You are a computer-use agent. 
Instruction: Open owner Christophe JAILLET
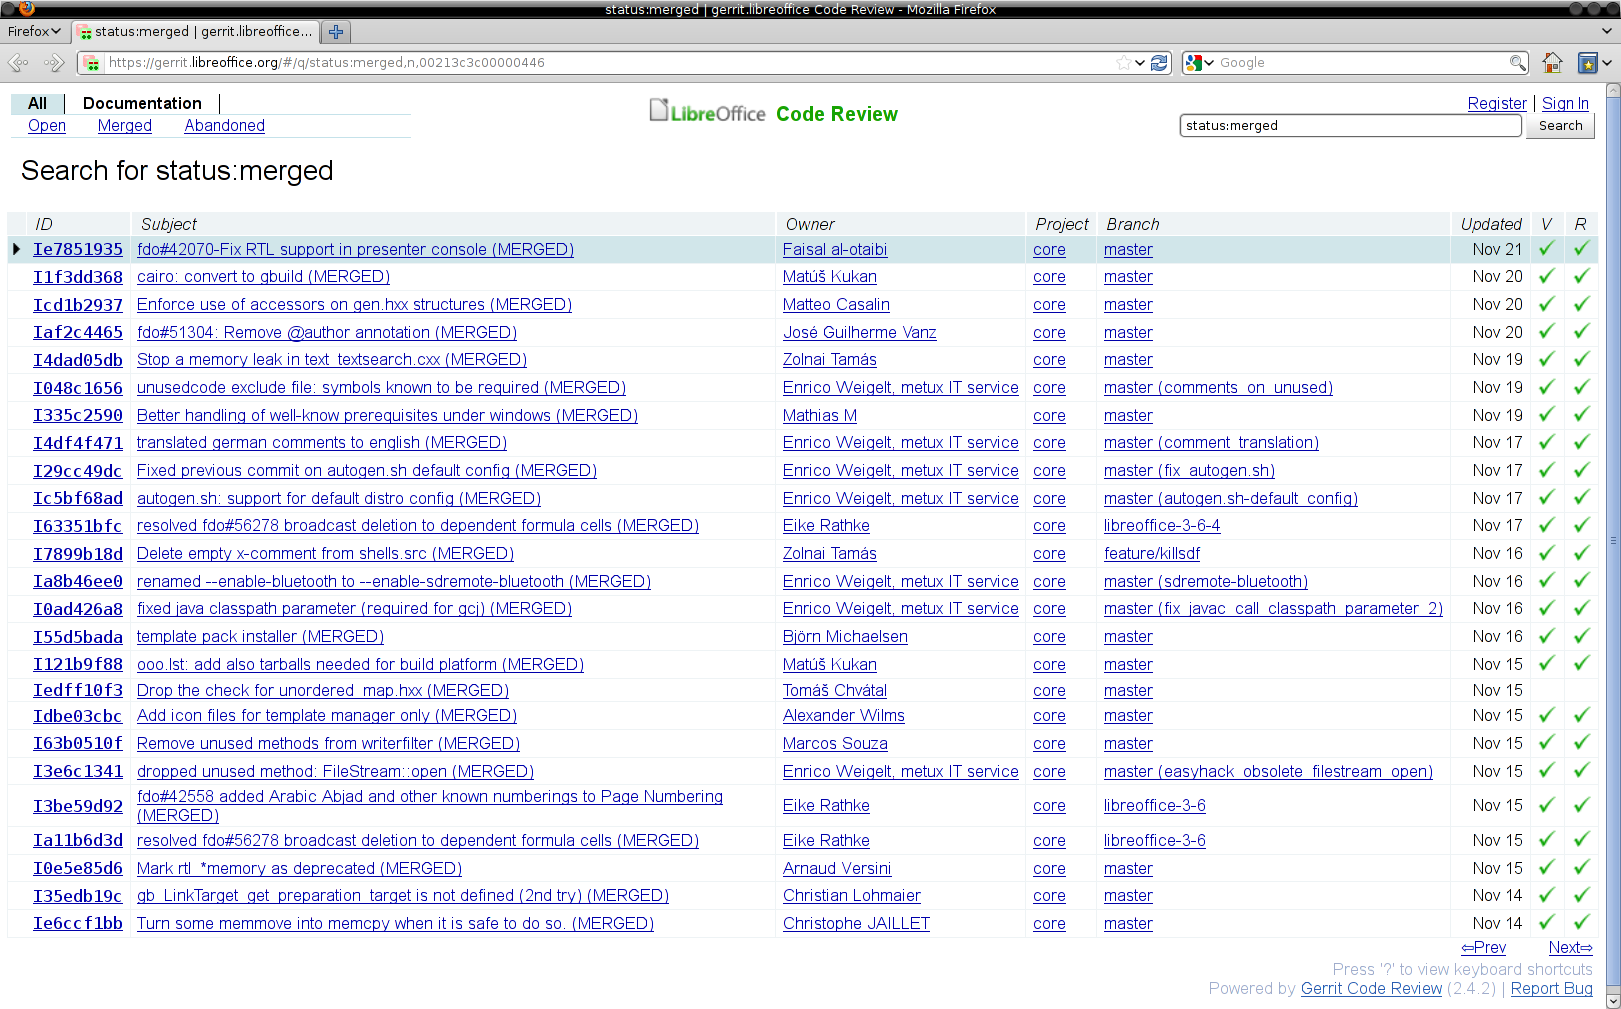(856, 923)
